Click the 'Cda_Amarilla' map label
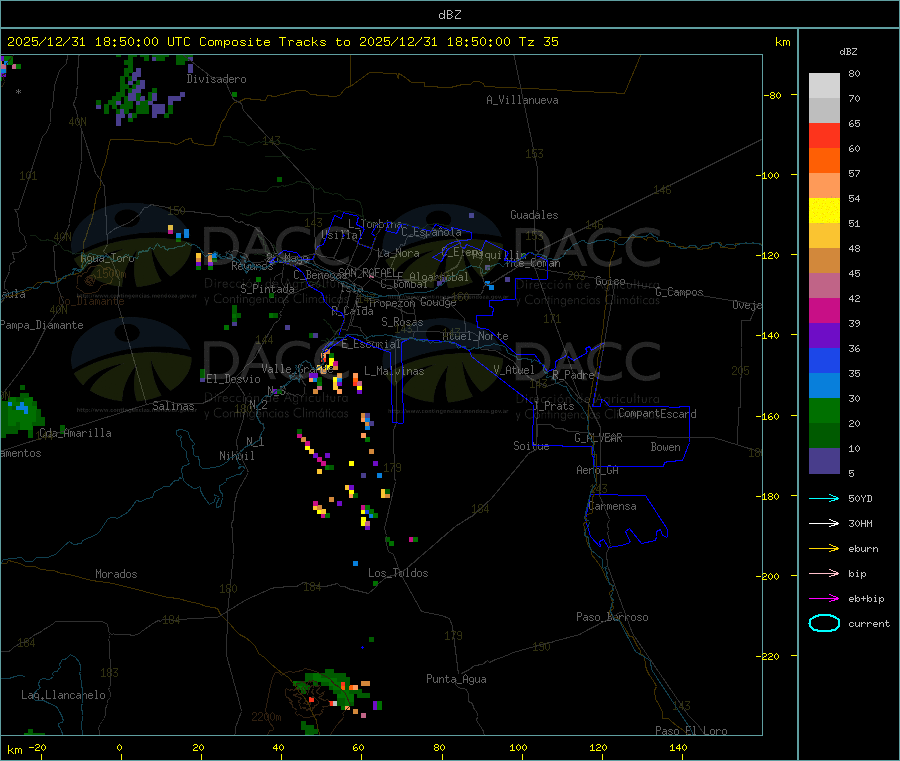The width and height of the screenshot is (900, 761). (x=76, y=433)
